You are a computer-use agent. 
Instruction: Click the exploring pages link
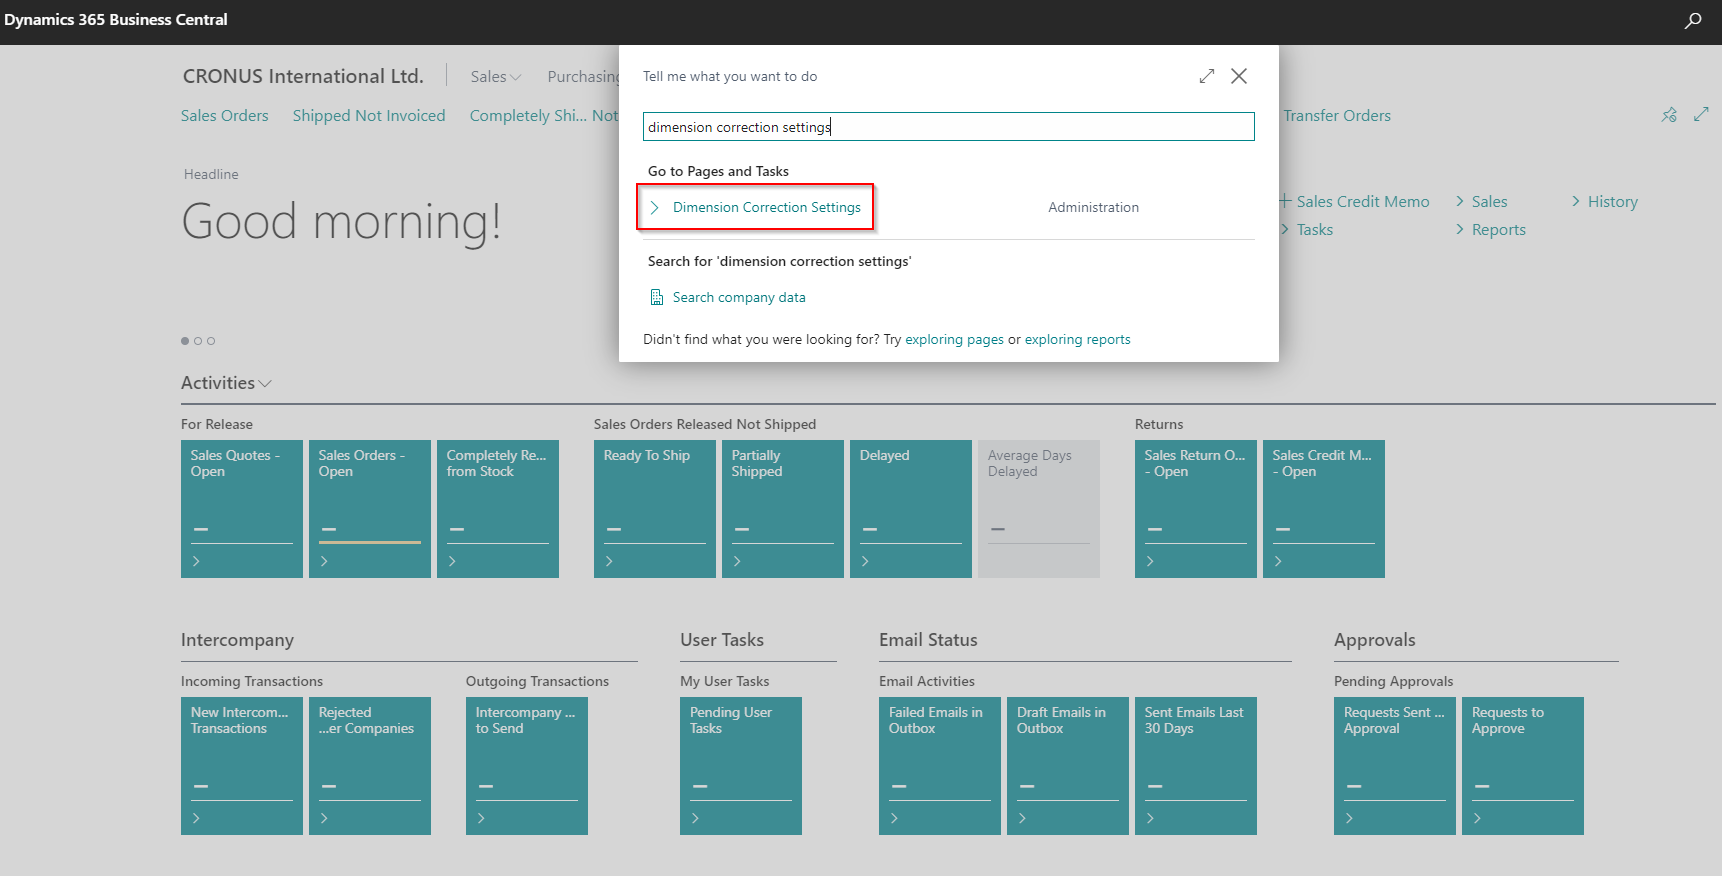click(954, 340)
